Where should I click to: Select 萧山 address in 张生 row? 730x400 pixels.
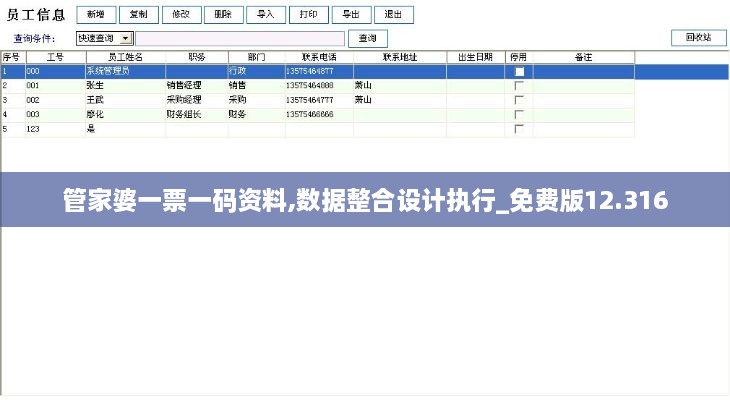pyautogui.click(x=400, y=86)
